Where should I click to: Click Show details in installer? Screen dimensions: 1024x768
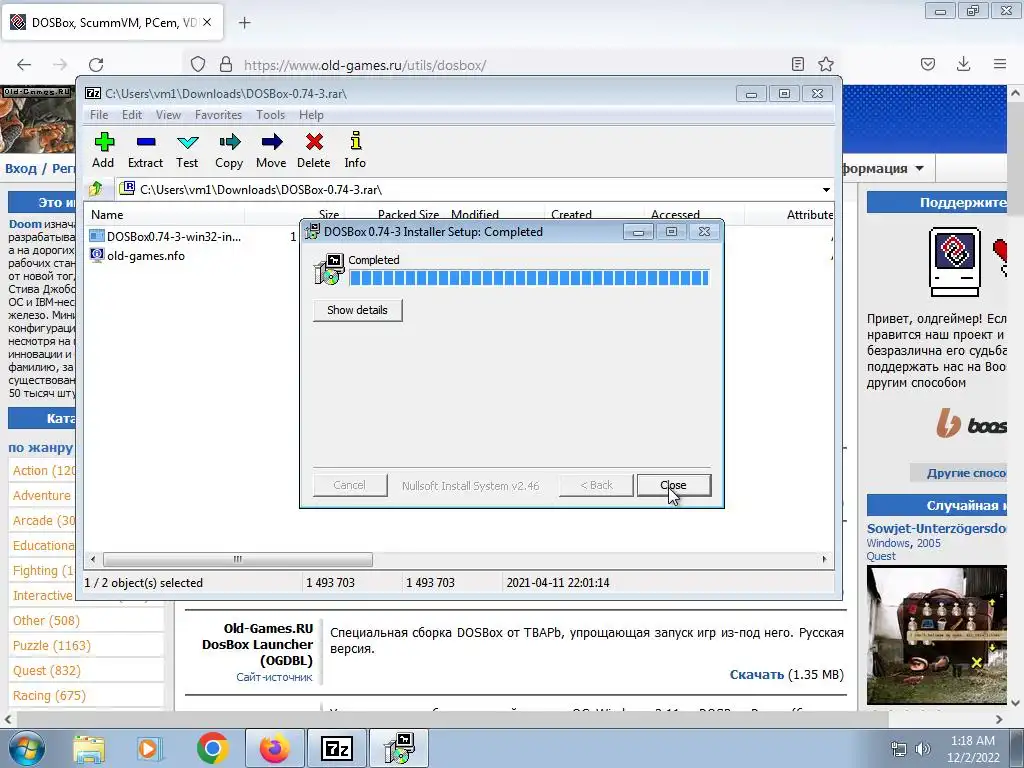click(x=357, y=310)
